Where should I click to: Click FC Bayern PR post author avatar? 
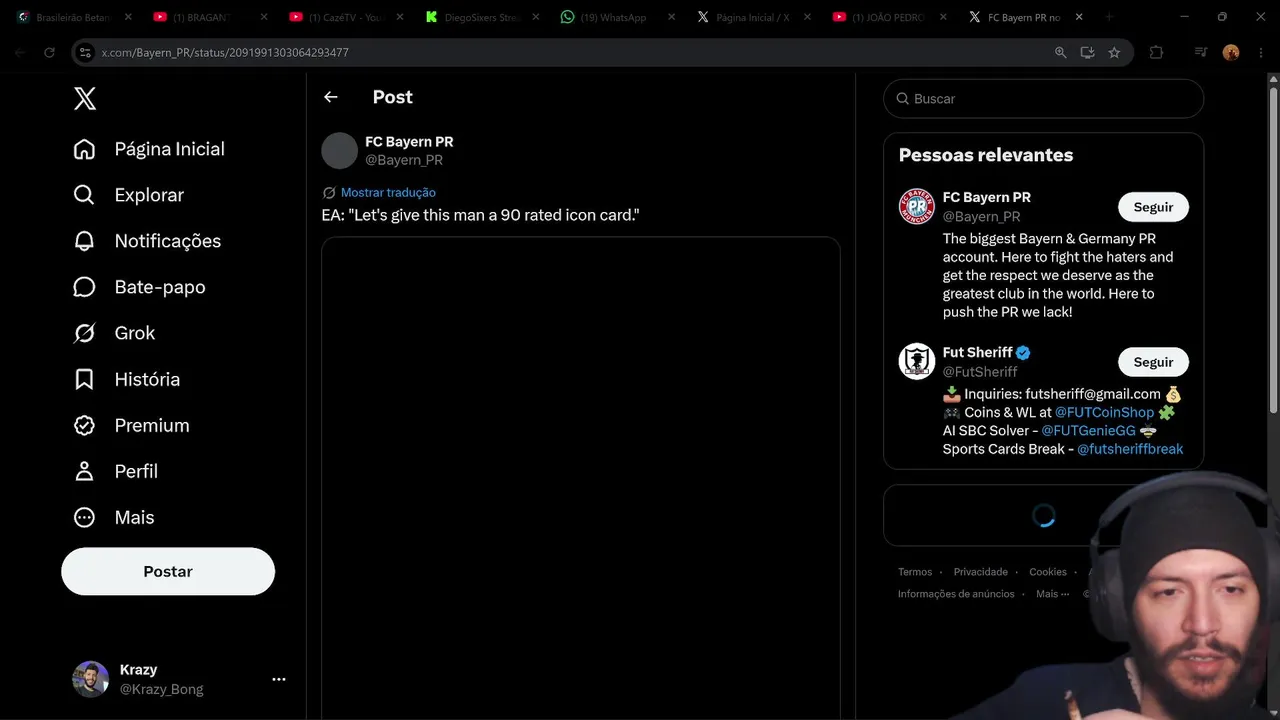[339, 151]
